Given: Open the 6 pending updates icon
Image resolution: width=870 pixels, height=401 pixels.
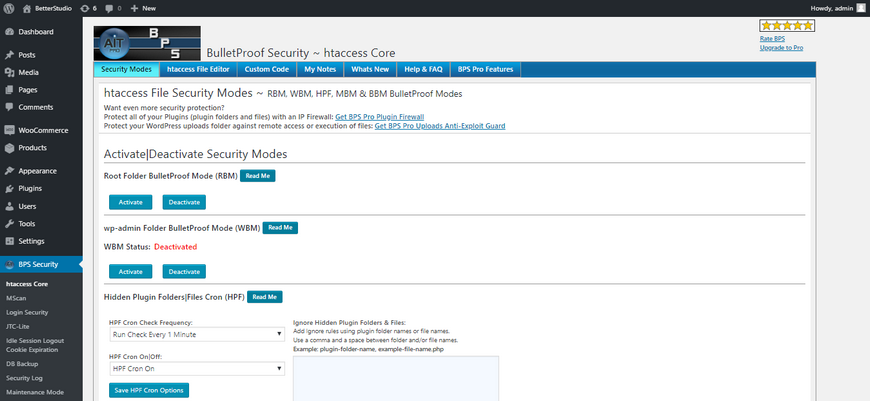Looking at the screenshot, I should pos(84,8).
